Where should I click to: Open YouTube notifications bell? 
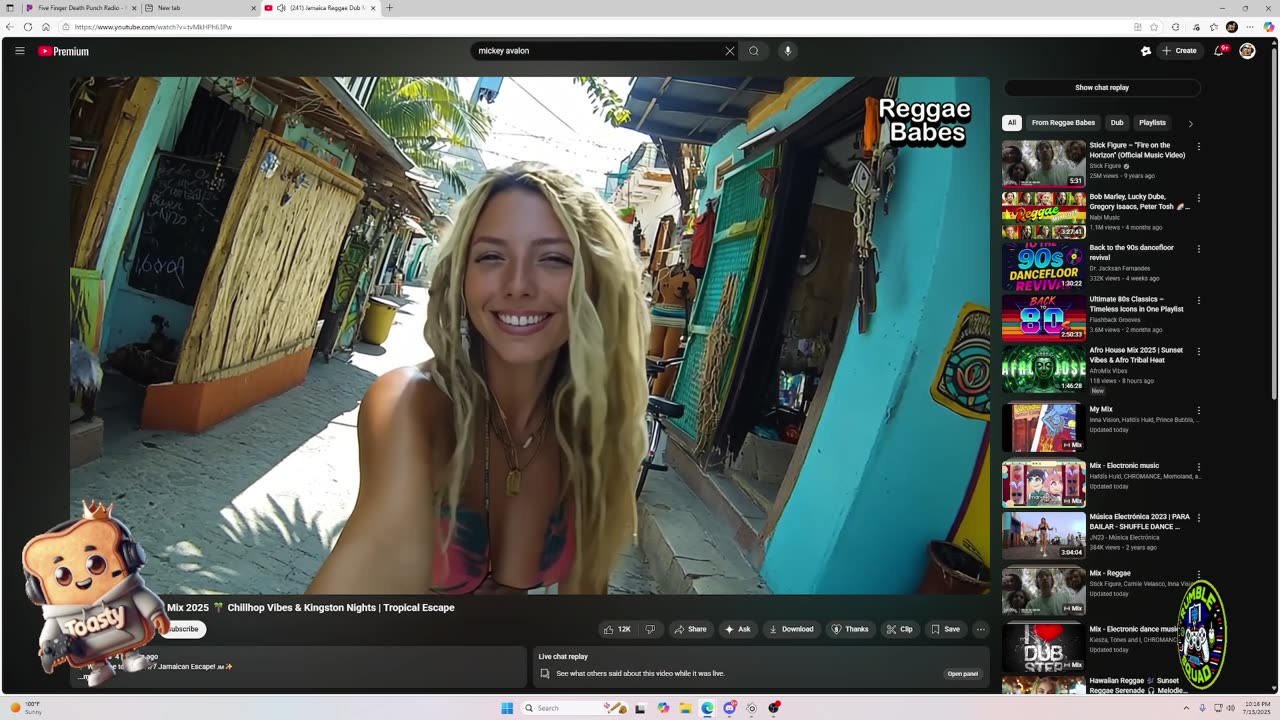click(x=1219, y=51)
